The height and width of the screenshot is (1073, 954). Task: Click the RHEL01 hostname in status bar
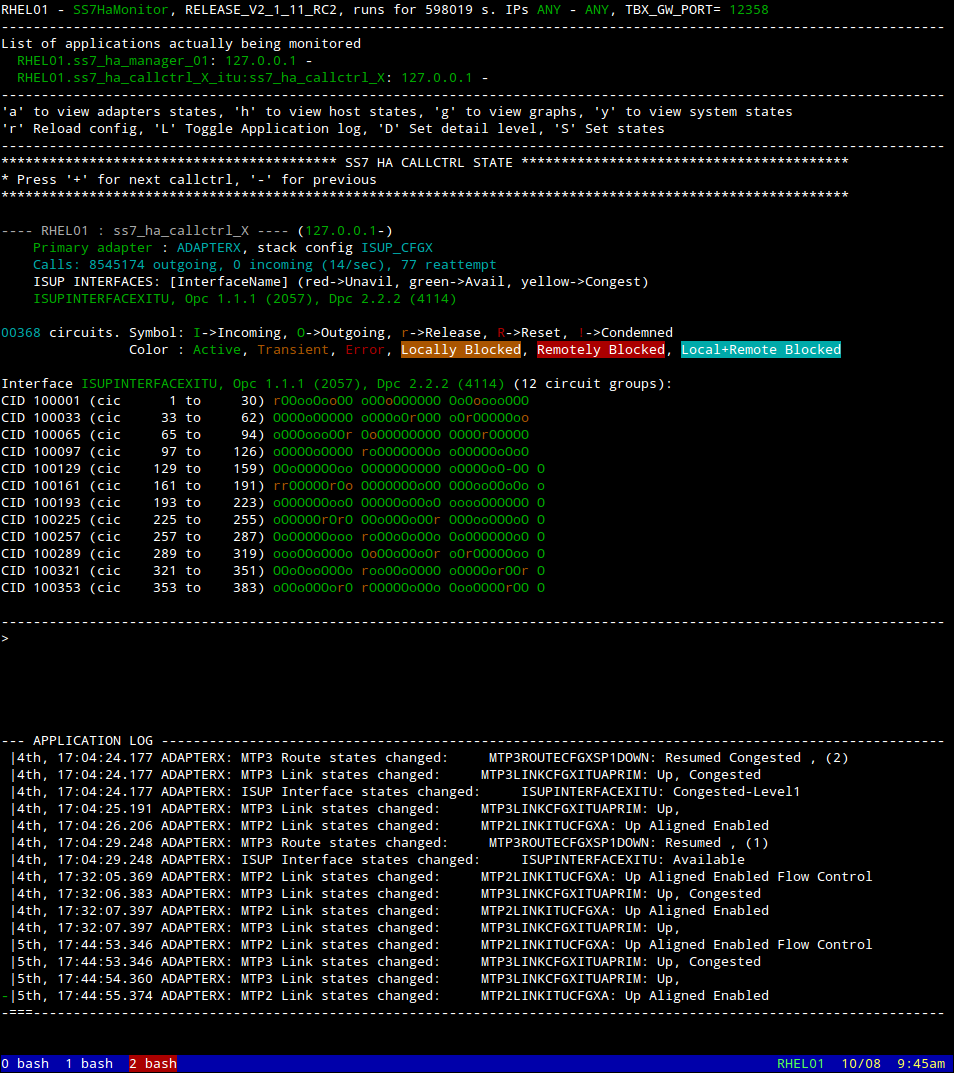coord(801,1063)
